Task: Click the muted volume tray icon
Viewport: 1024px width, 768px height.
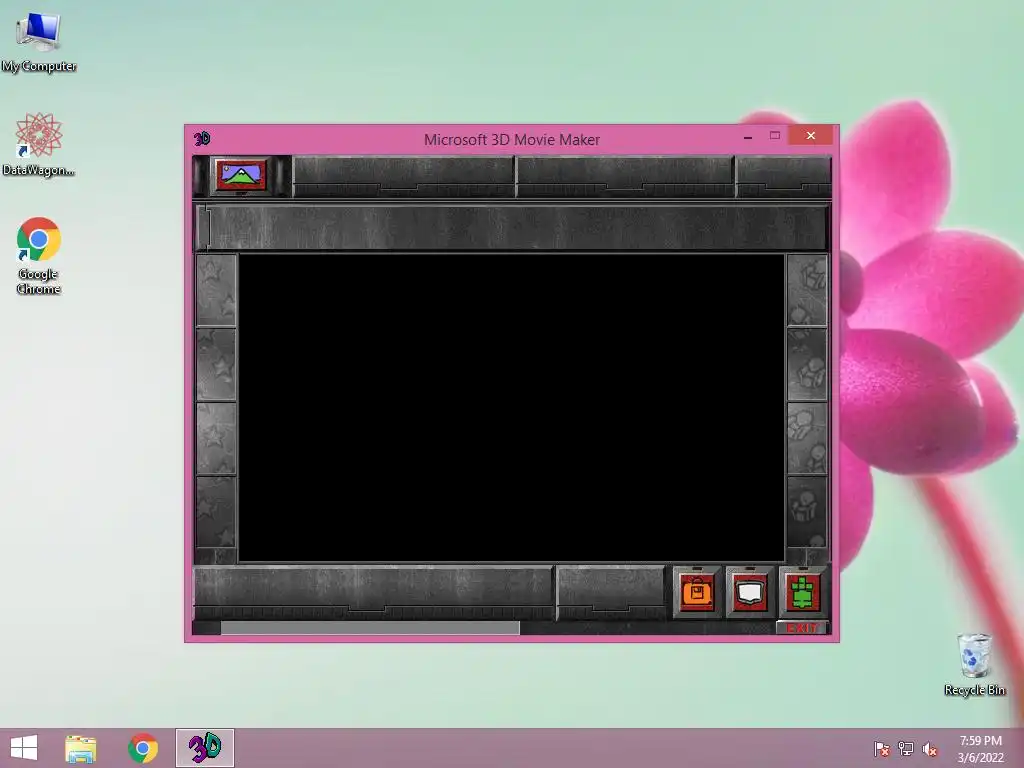Action: tap(930, 749)
